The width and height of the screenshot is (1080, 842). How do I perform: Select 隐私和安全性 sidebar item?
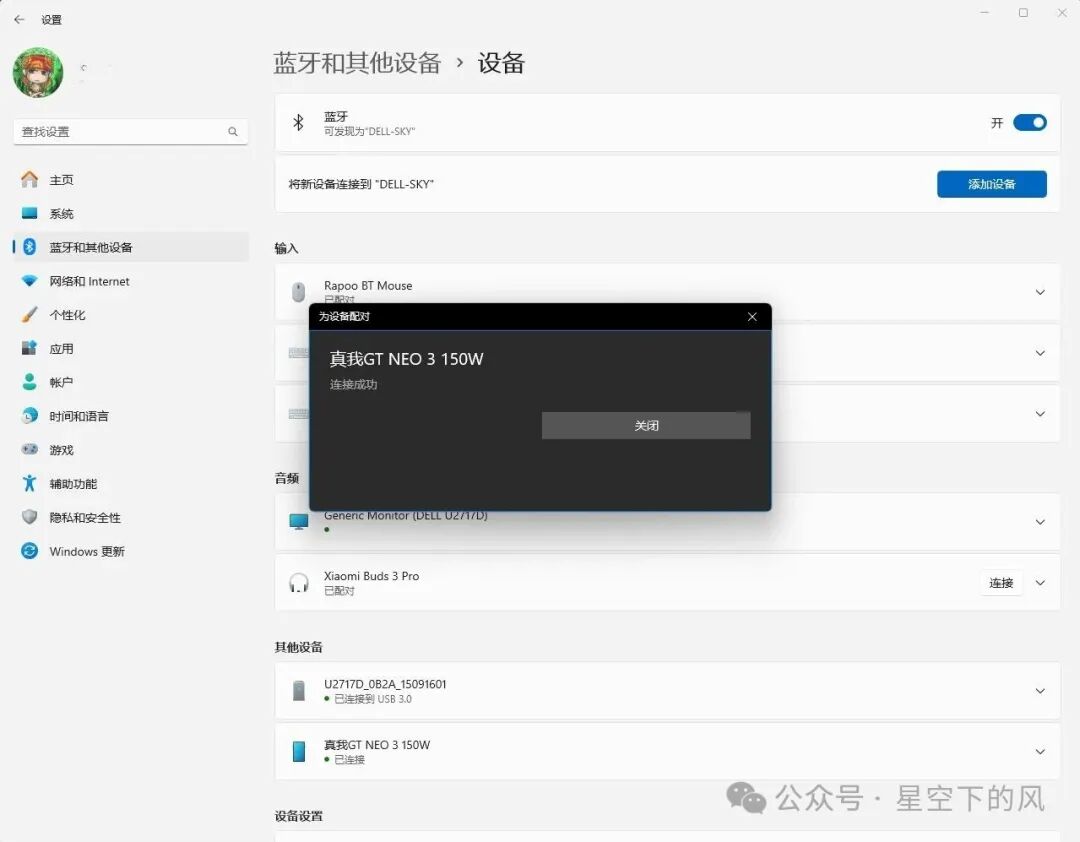click(x=85, y=517)
